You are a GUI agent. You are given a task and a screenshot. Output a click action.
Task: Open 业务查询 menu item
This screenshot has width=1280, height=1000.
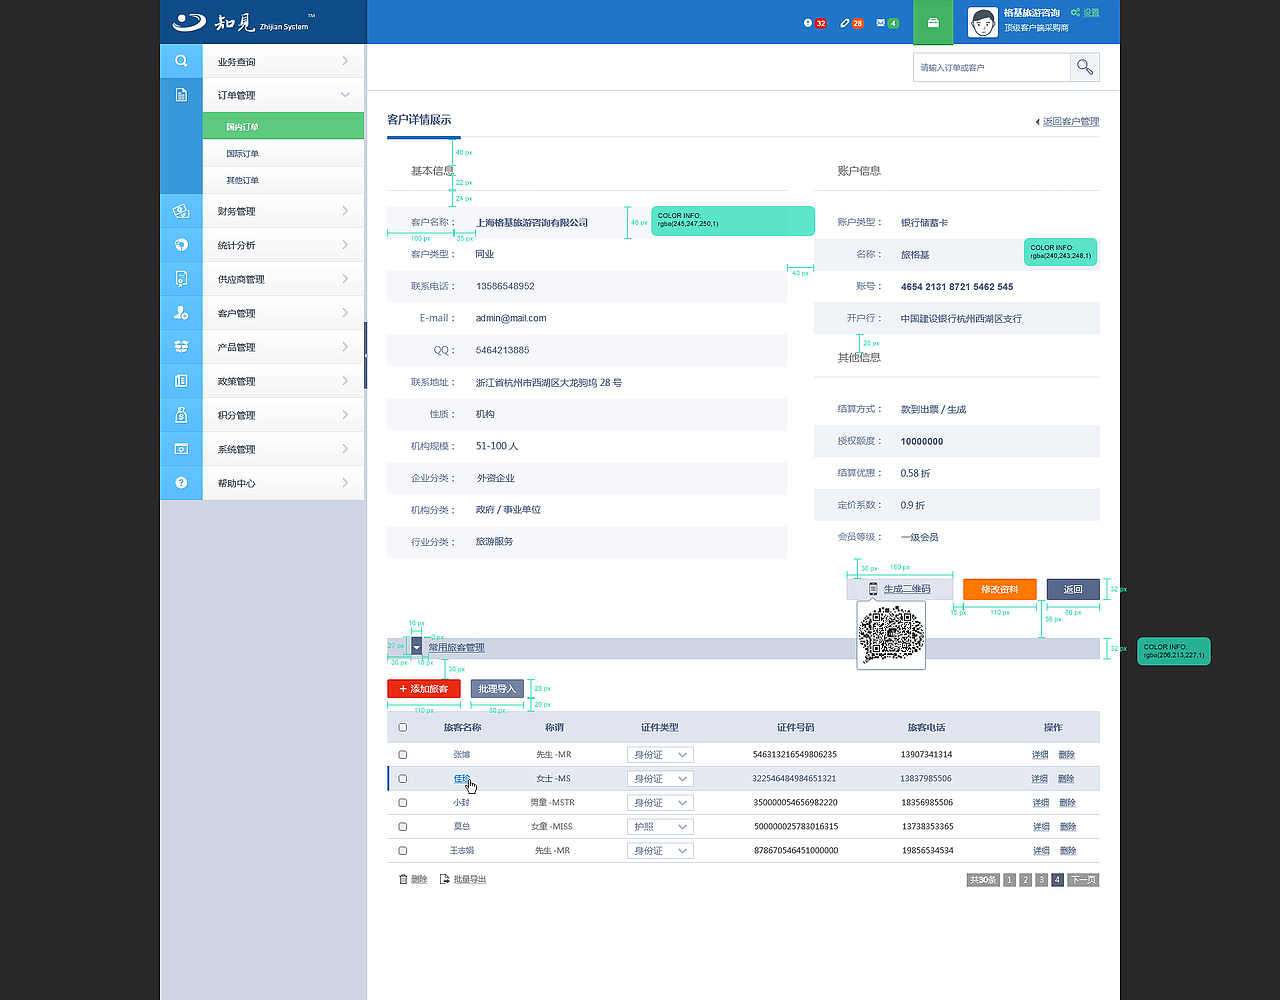(283, 61)
